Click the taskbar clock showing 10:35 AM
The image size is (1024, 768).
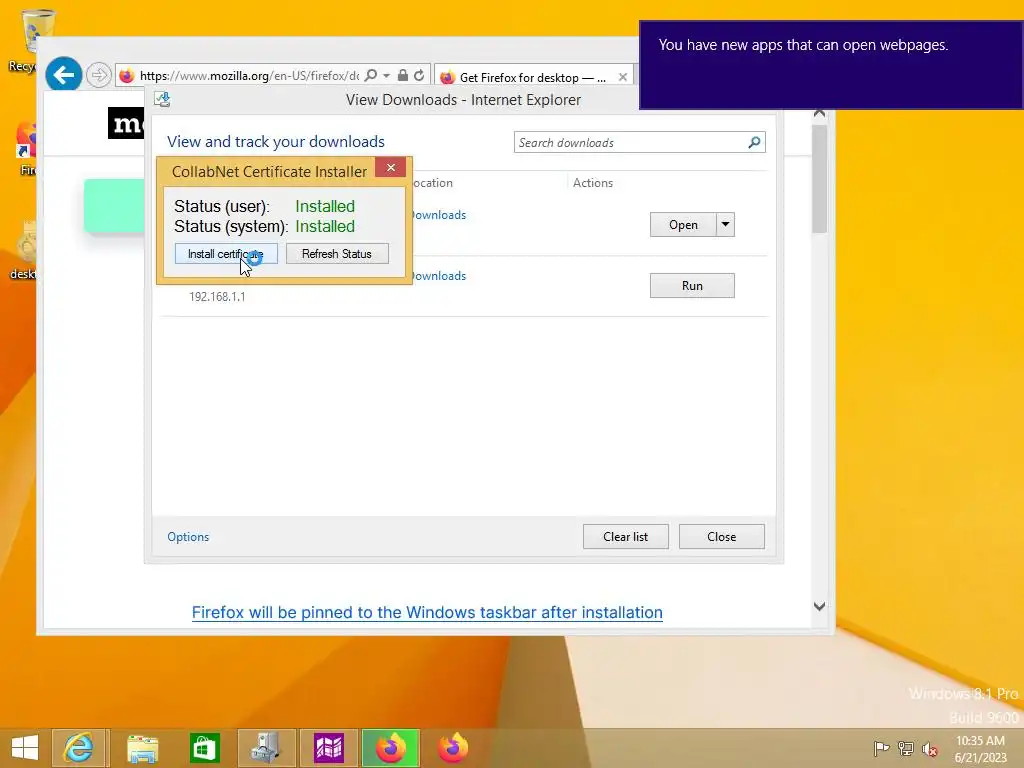(980, 749)
